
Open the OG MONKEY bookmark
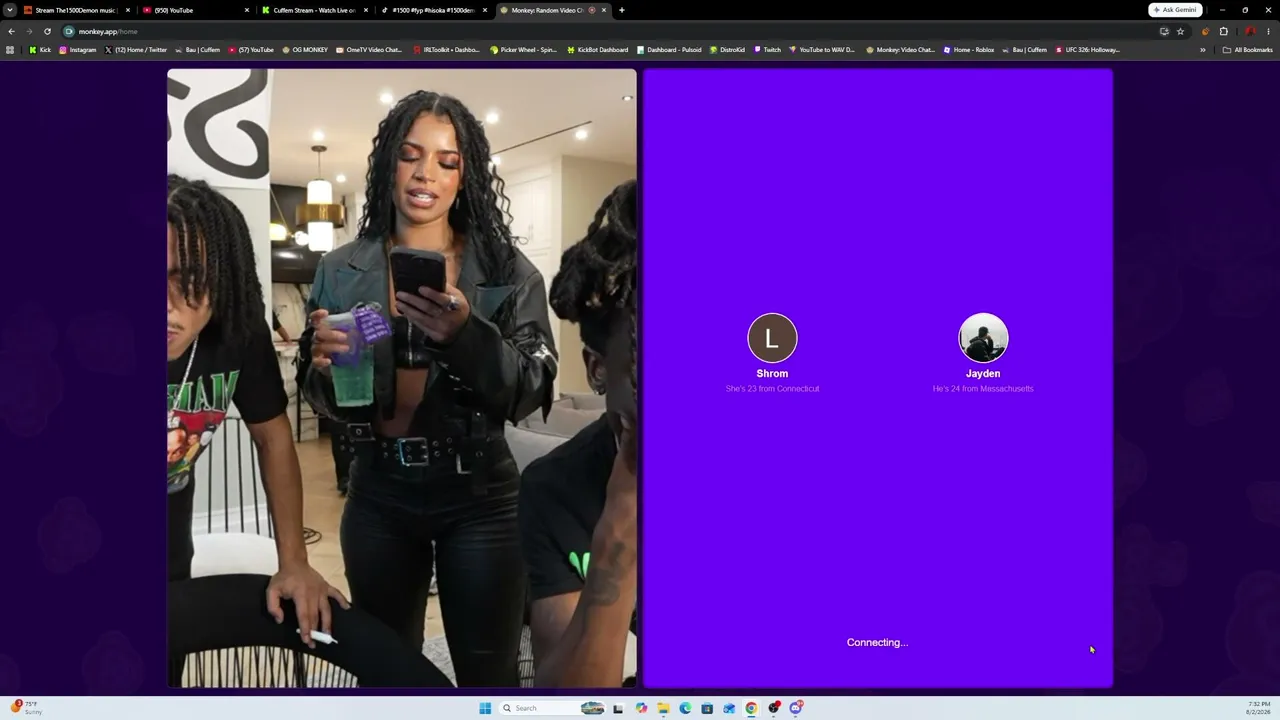(305, 50)
